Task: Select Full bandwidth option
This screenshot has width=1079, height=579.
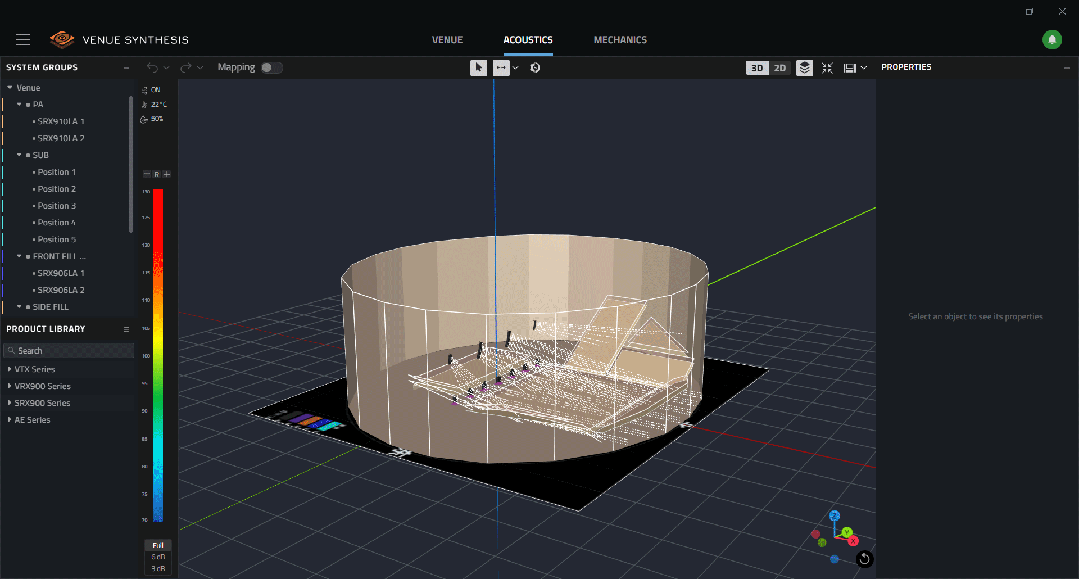Action: tap(158, 545)
